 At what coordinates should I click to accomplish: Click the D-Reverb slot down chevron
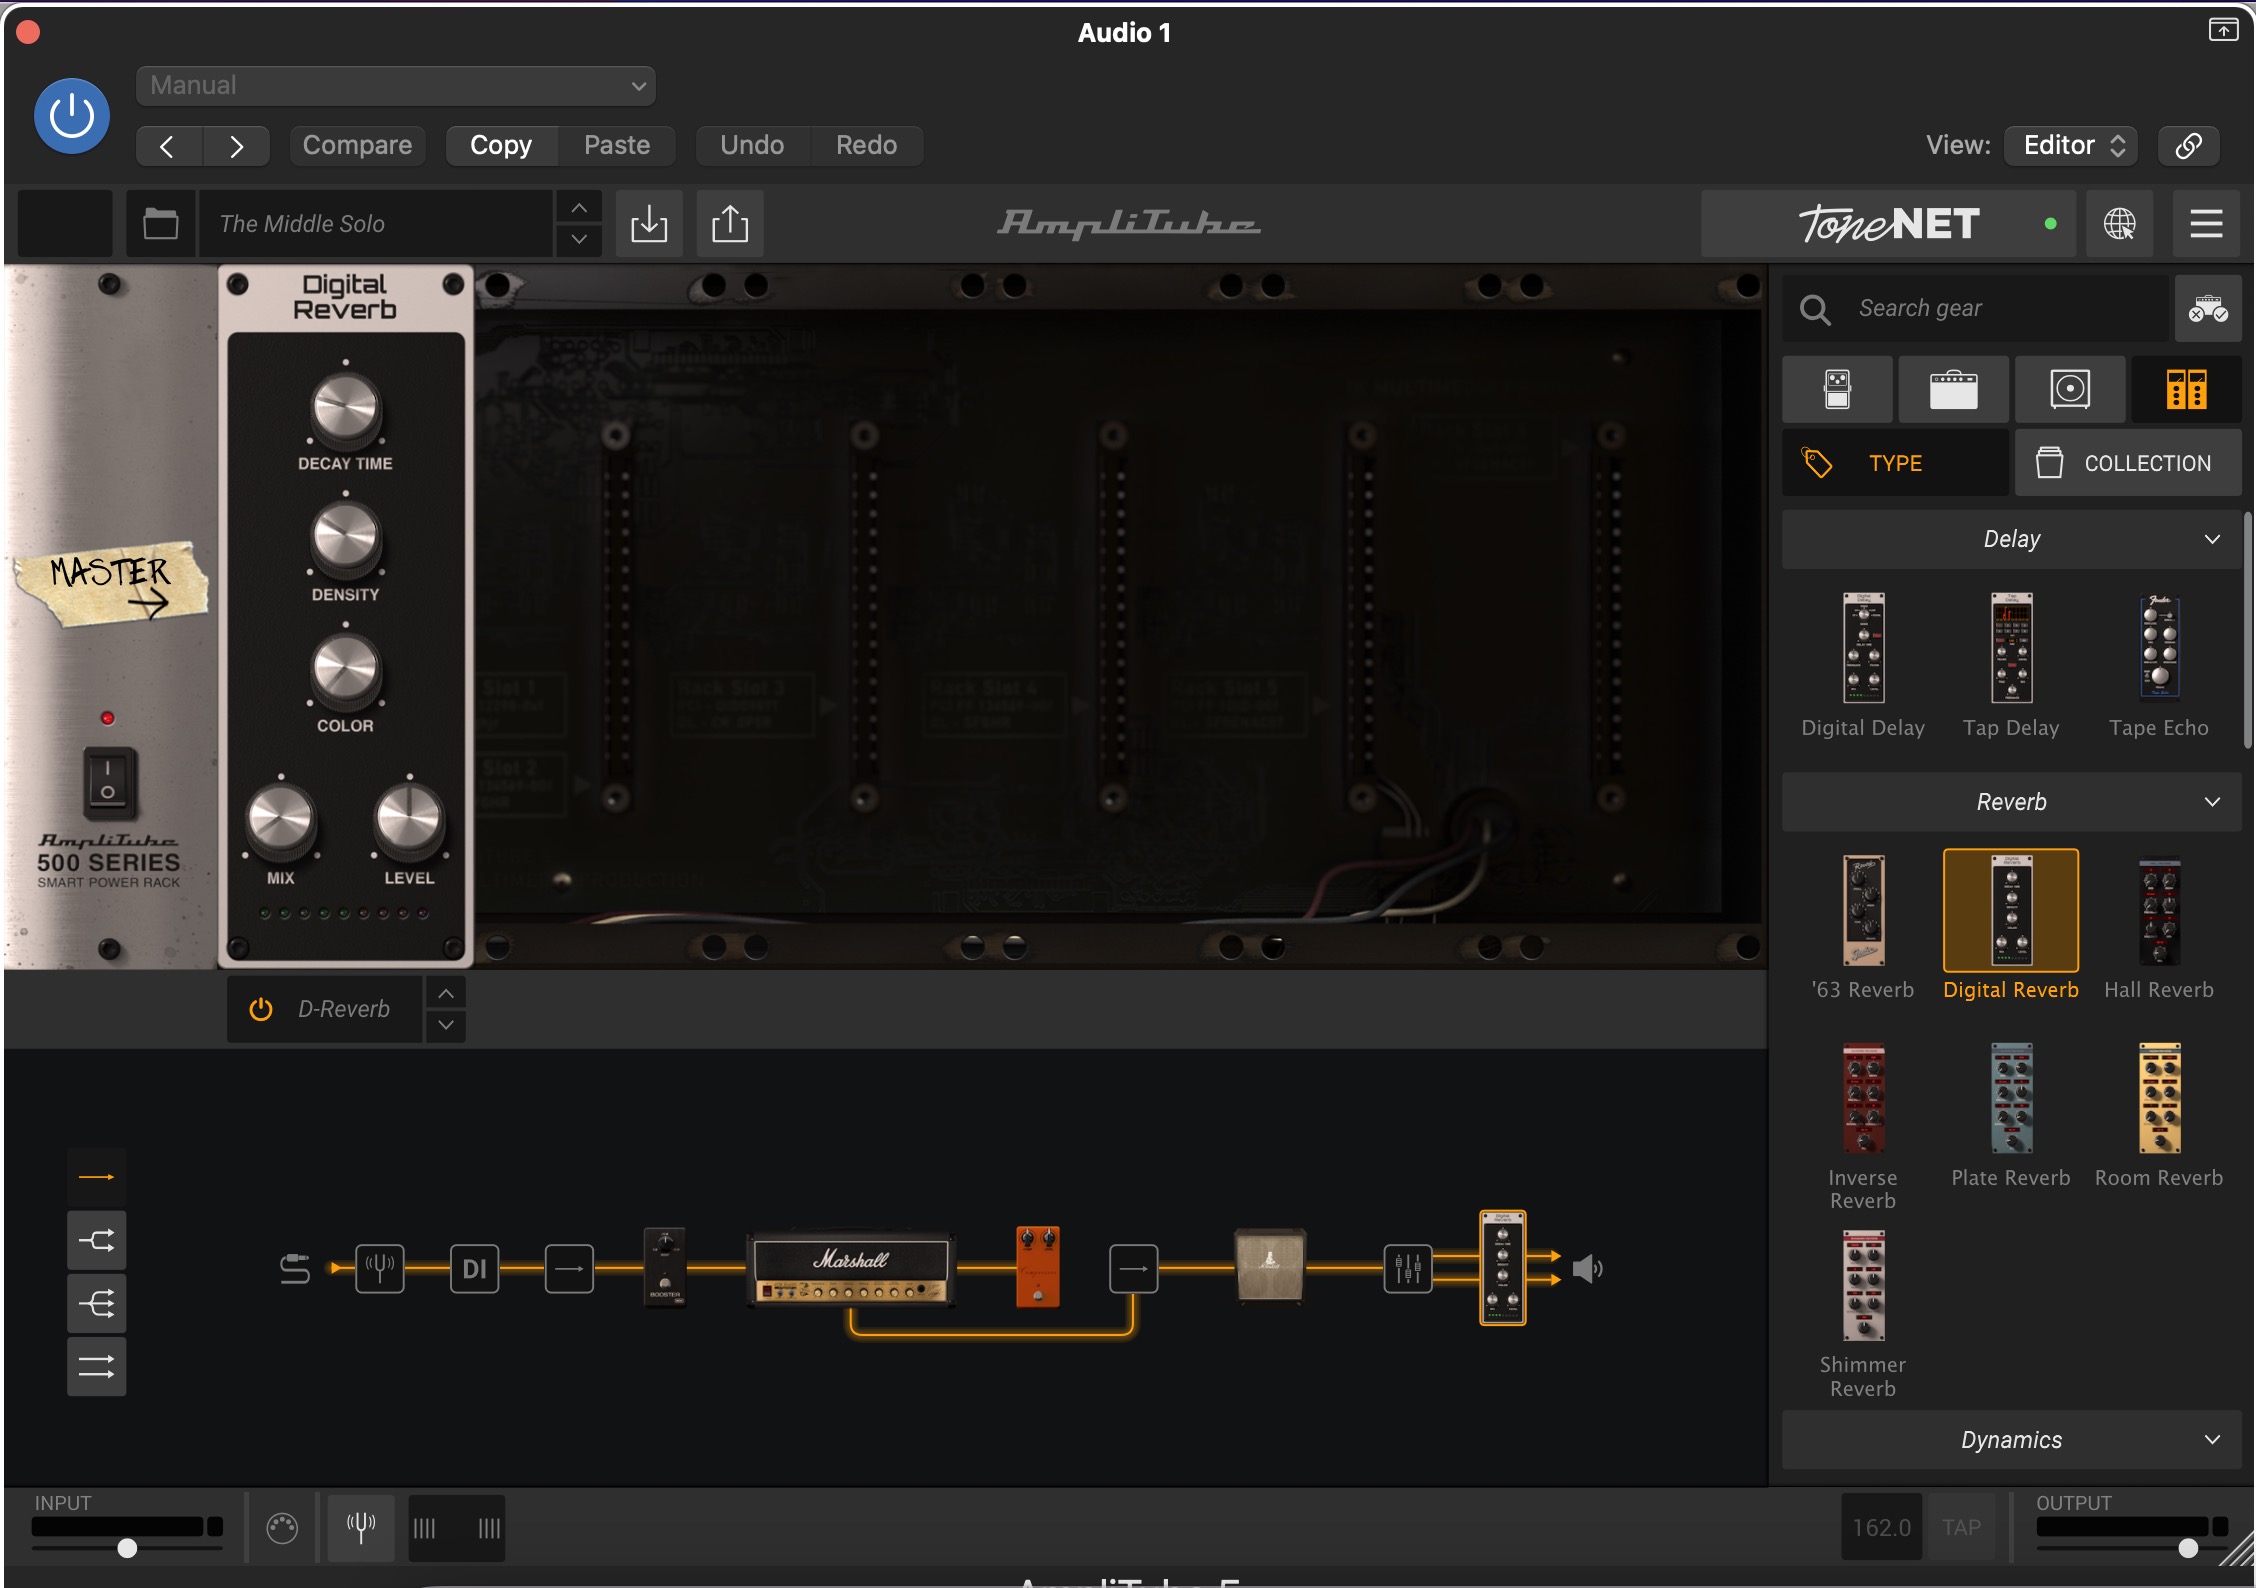pyautogui.click(x=446, y=1026)
